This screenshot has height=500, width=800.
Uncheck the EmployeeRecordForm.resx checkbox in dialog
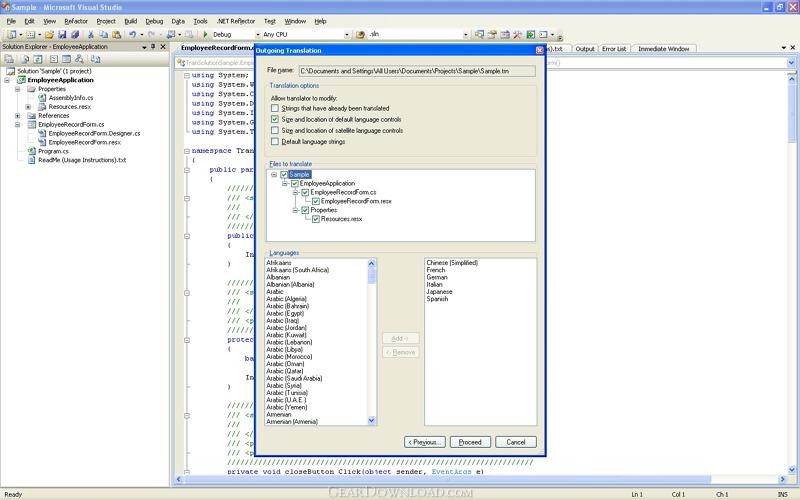pos(316,201)
